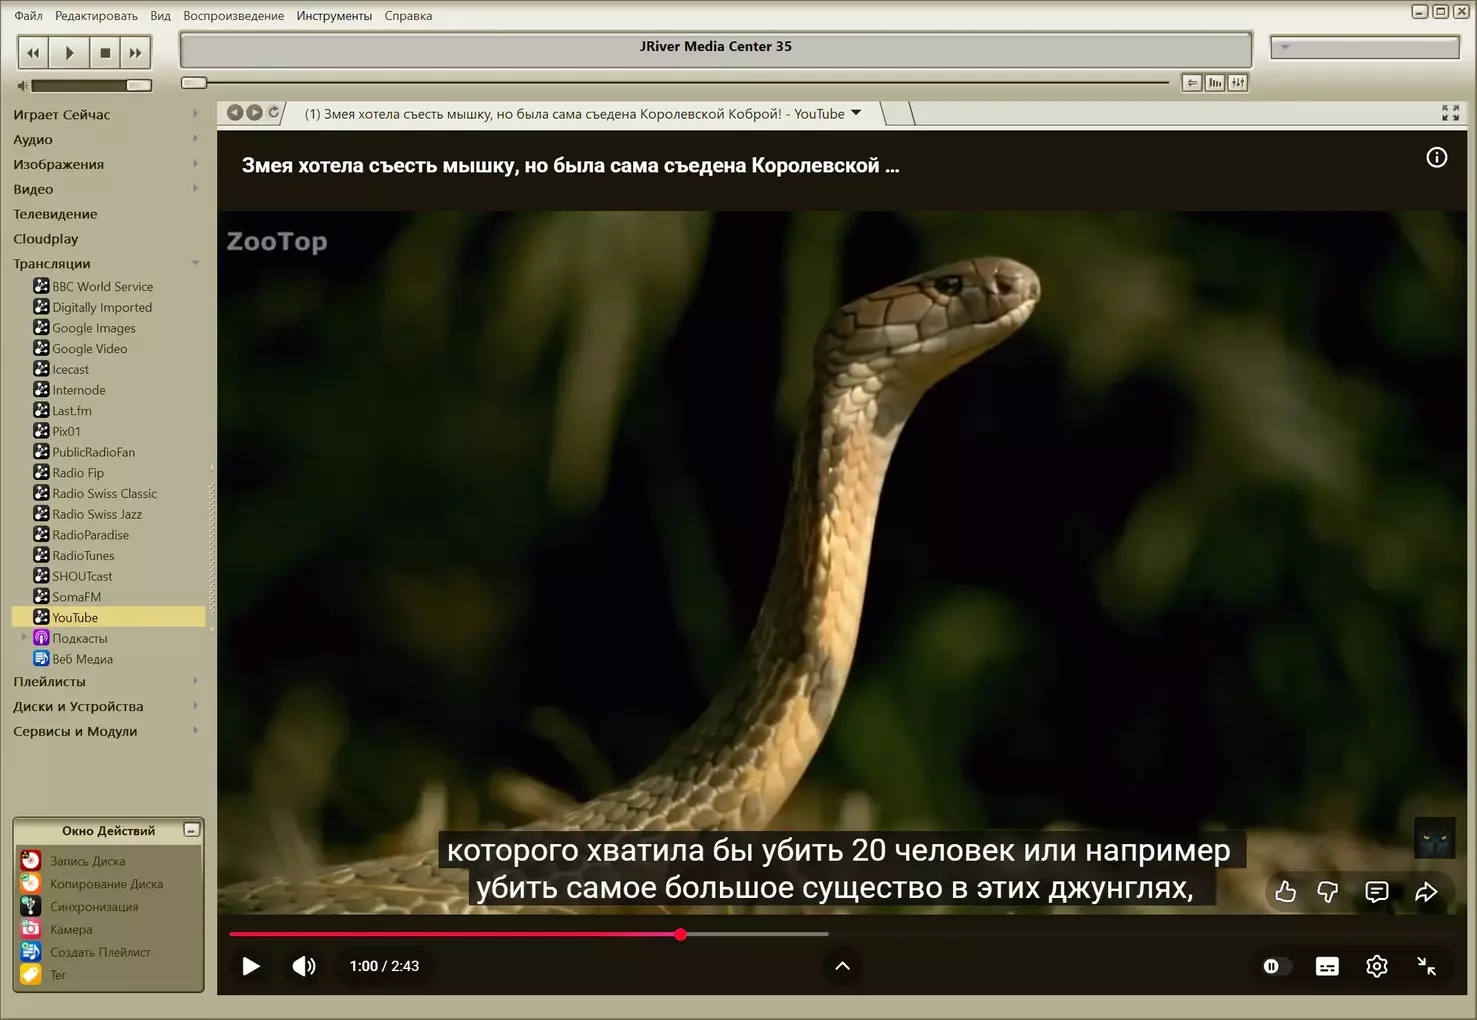Open the mixer sliders button above the tab bar
This screenshot has height=1020, width=1477.
(x=1238, y=83)
